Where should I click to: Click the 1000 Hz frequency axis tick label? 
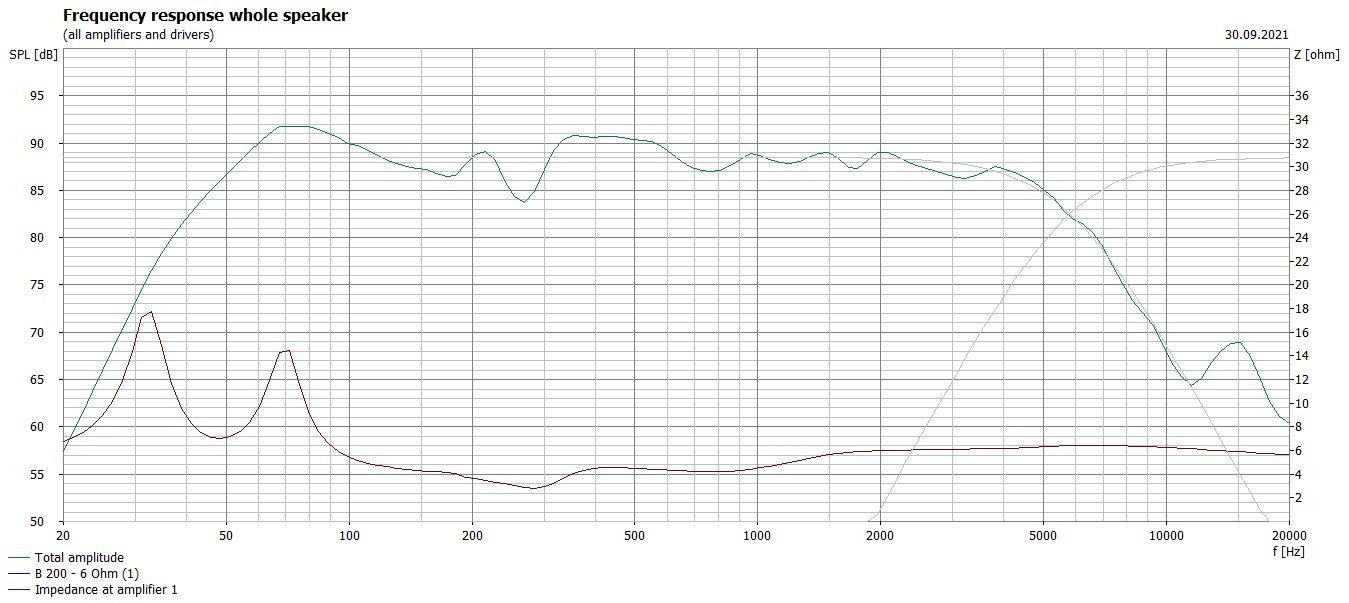[757, 537]
